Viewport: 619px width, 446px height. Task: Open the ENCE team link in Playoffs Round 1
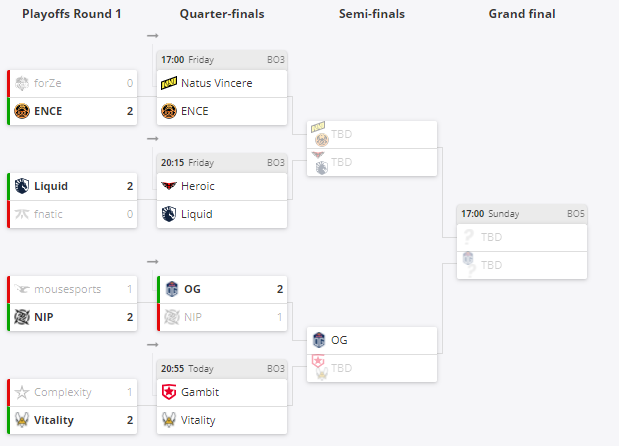[48, 111]
